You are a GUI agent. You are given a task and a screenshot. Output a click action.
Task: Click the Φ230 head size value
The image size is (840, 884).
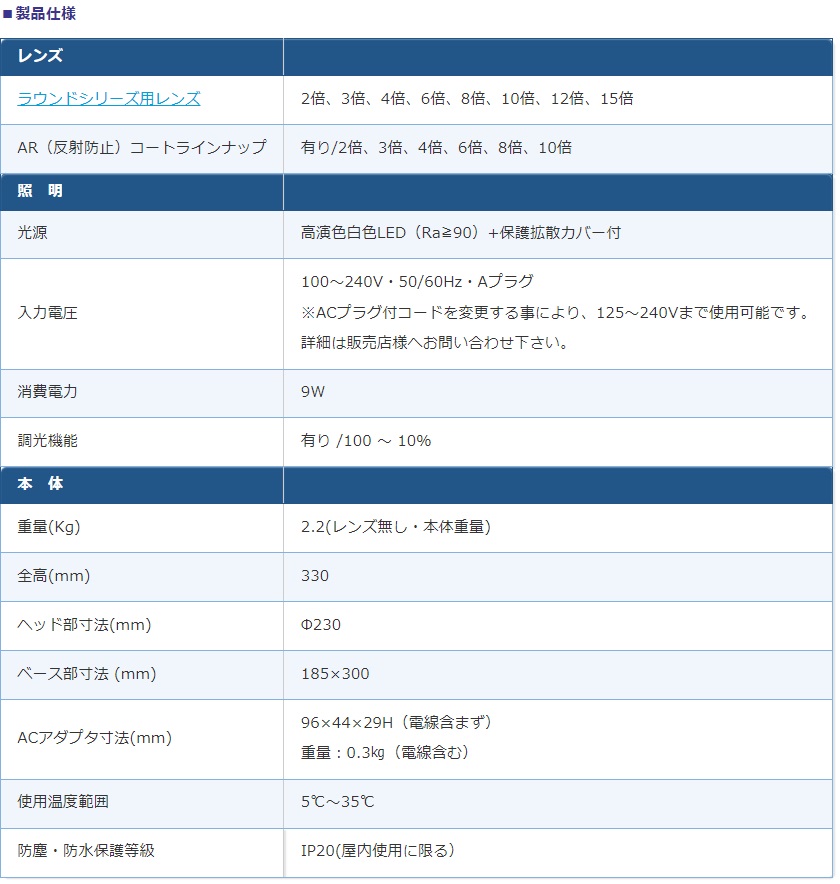tap(321, 625)
